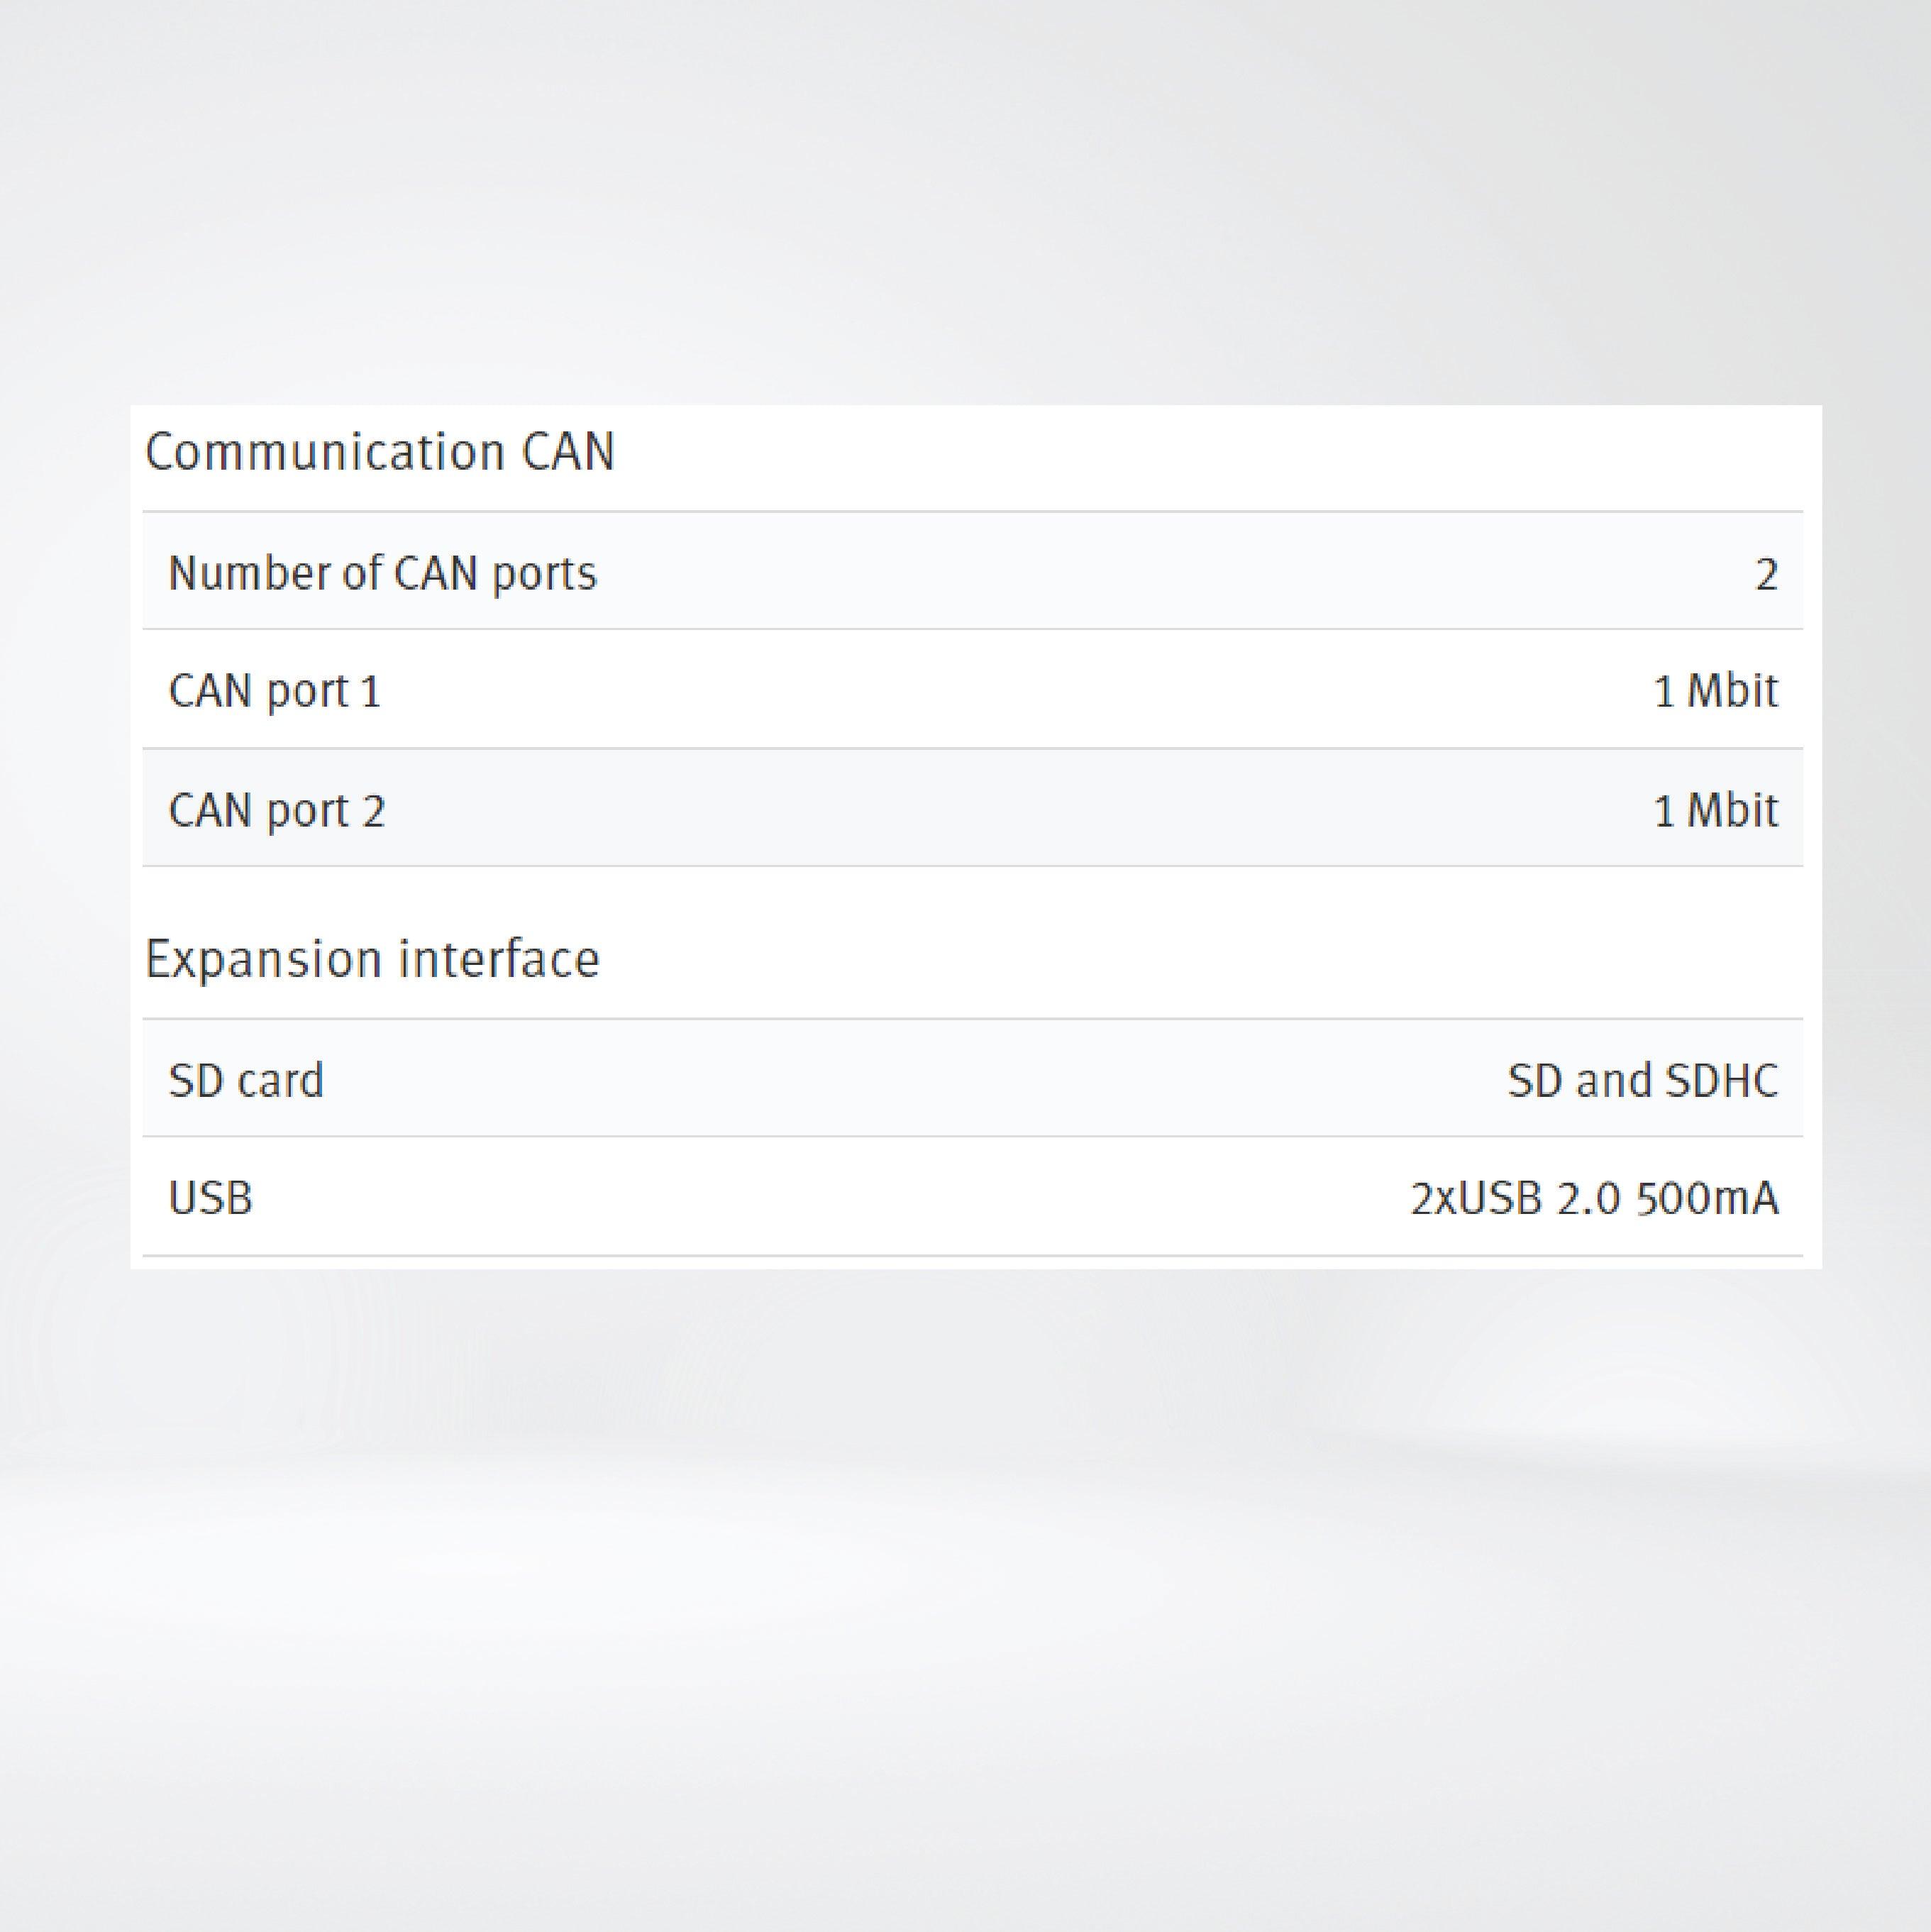The width and height of the screenshot is (1931, 1932).
Task: Click the word Communication in the heading
Action: [325, 452]
